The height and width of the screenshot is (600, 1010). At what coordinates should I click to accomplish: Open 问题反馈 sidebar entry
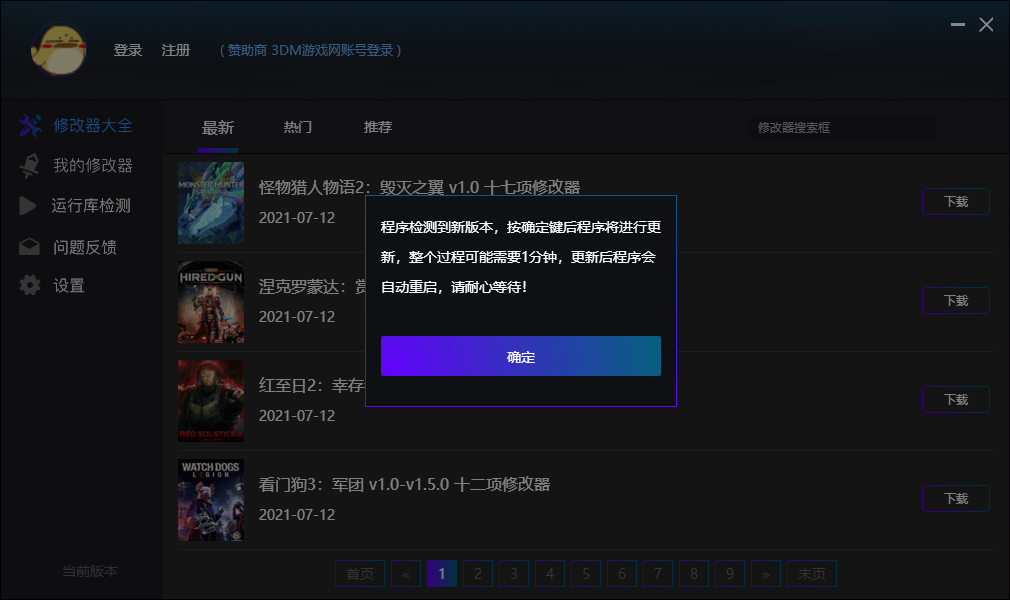84,247
